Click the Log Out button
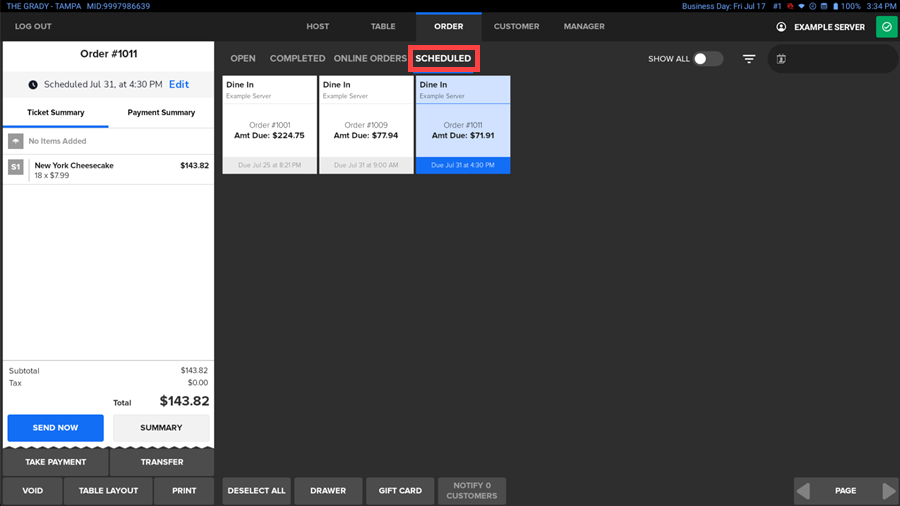 (x=33, y=26)
